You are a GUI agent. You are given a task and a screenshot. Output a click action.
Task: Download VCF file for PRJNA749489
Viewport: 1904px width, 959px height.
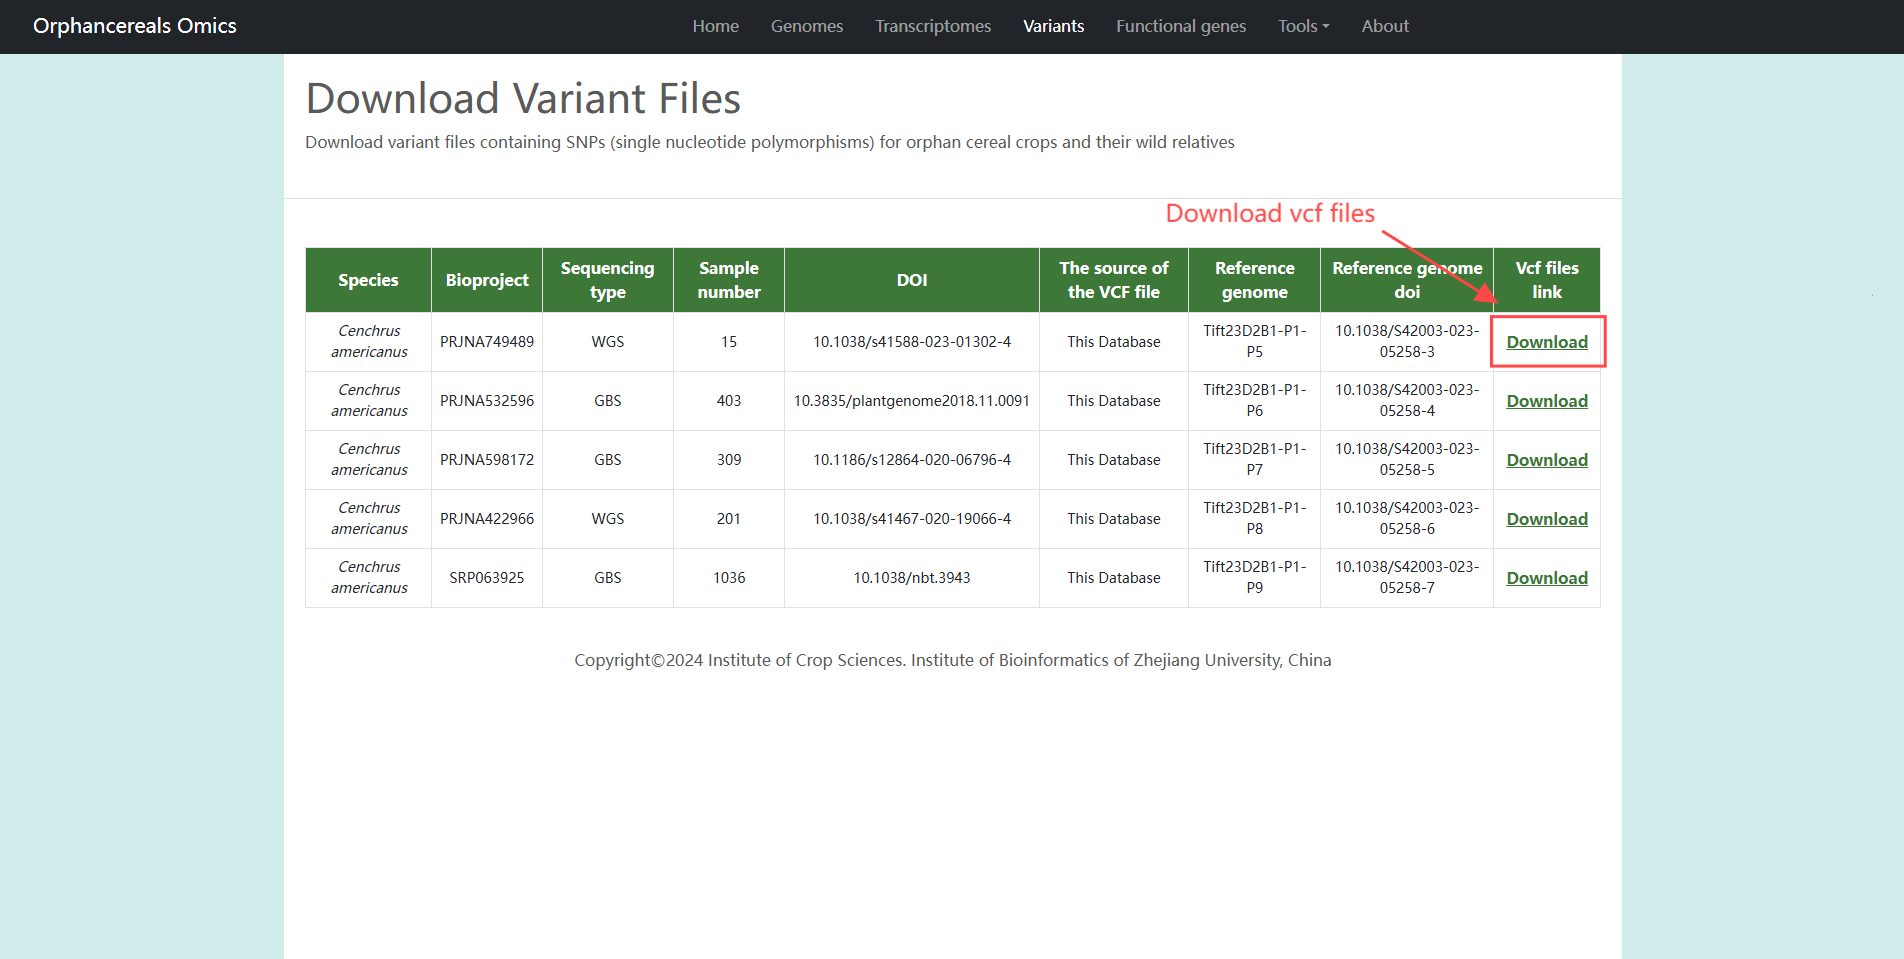click(1546, 342)
